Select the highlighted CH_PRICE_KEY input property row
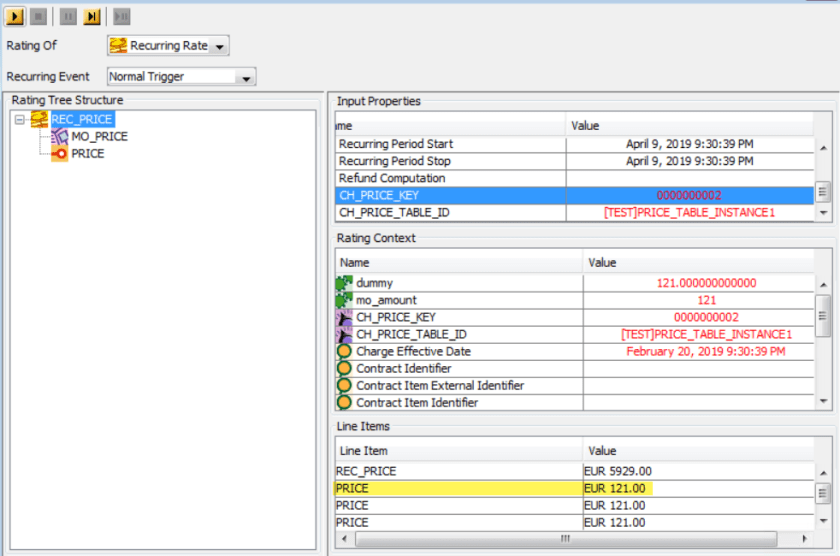This screenshot has width=840, height=556. click(x=450, y=195)
